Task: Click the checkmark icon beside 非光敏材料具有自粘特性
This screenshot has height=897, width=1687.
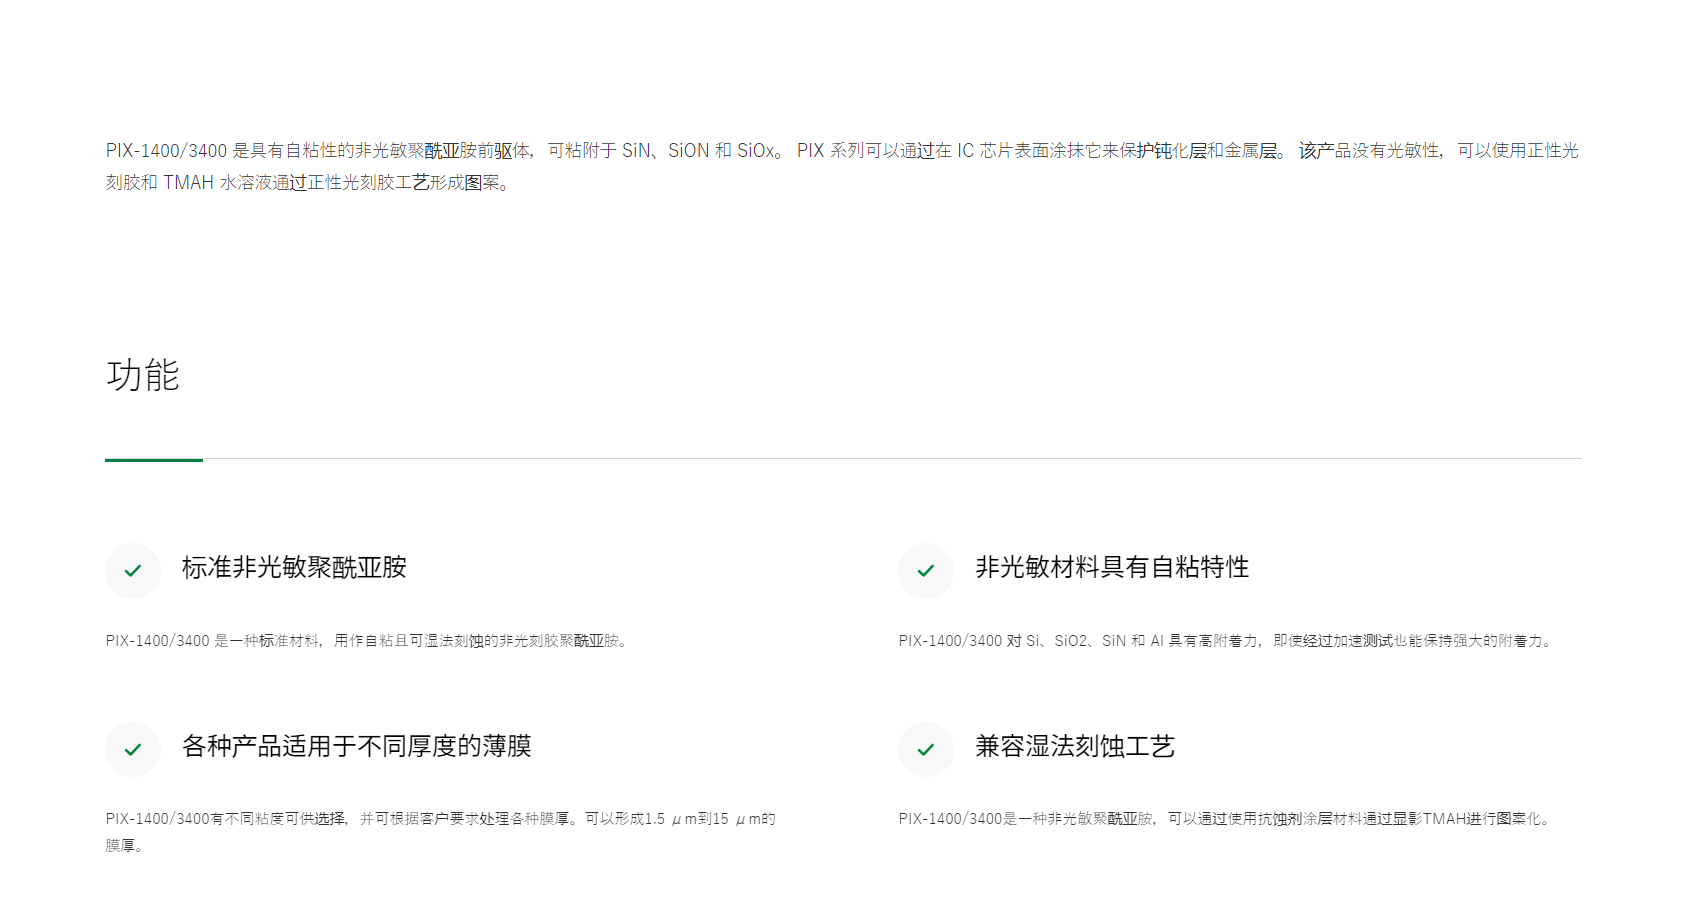Action: tap(926, 571)
